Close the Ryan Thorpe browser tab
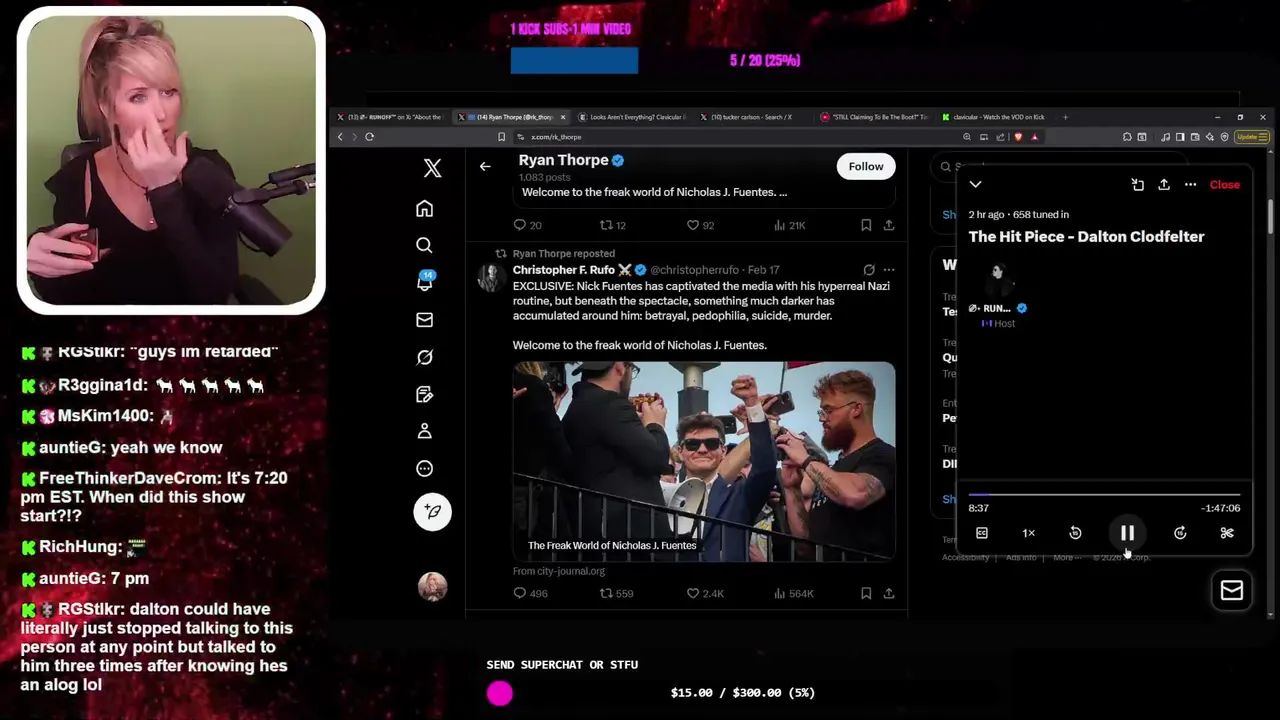This screenshot has width=1280, height=720. [563, 117]
